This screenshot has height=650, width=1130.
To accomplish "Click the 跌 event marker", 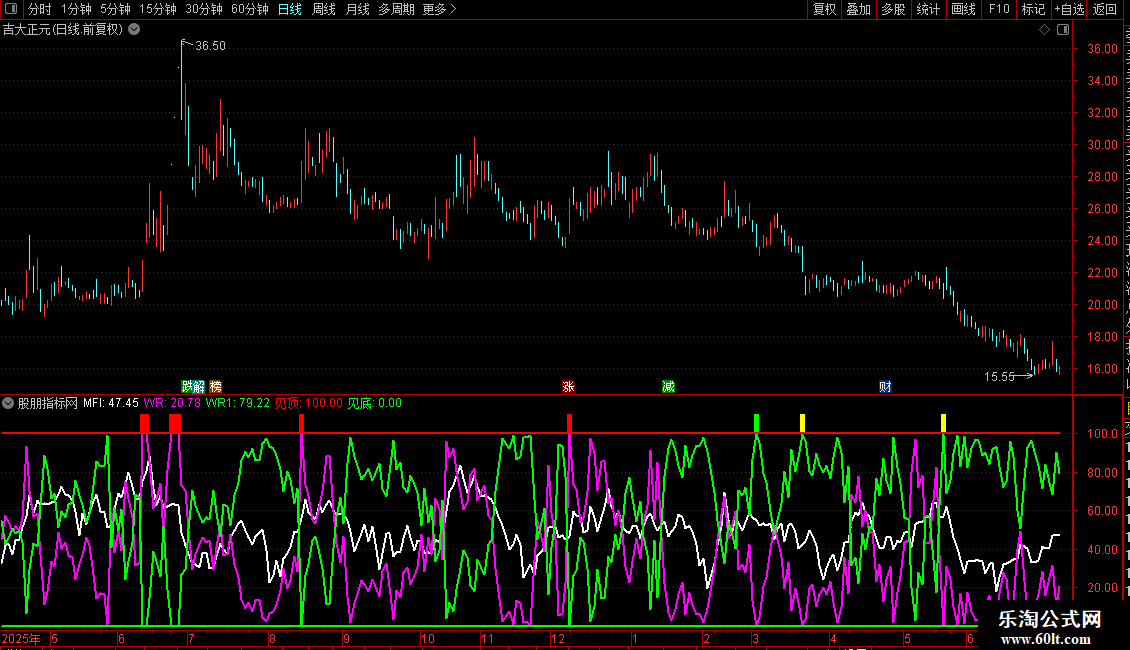I will (x=187, y=387).
